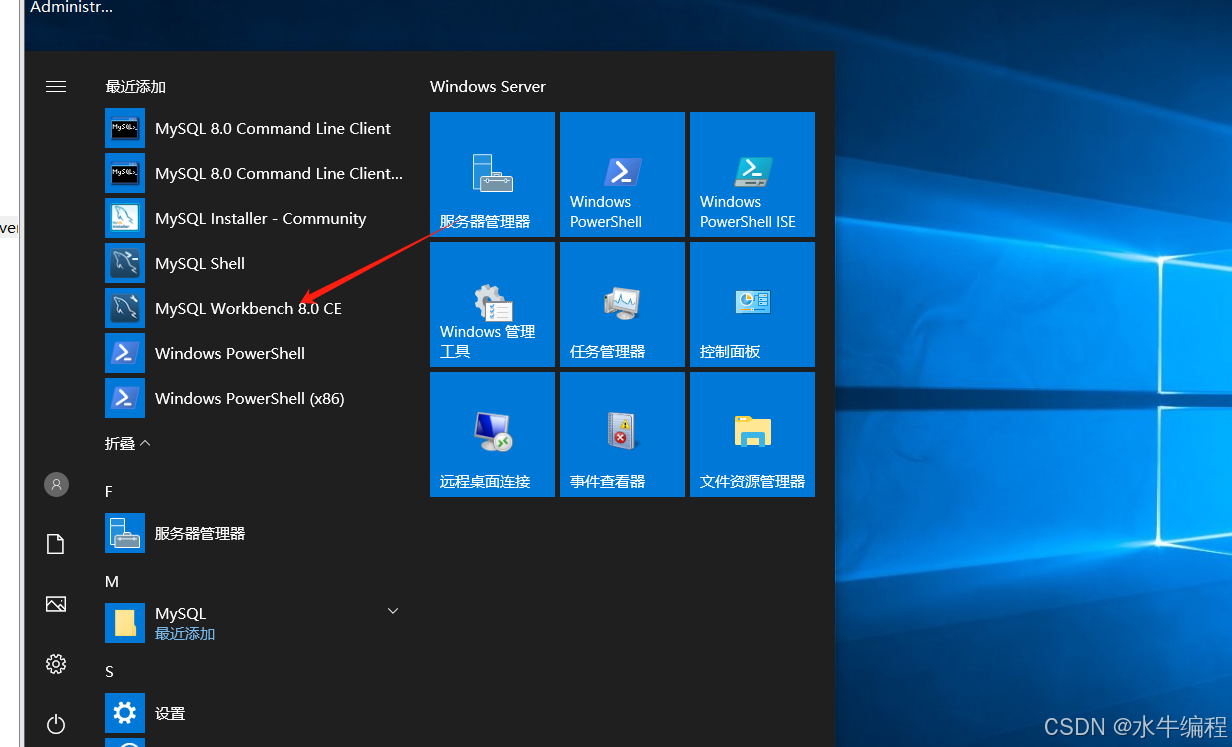This screenshot has height=747, width=1232.
Task: Open the truncated MySQL 8.0 Command Line Client... entry icon
Action: click(x=125, y=173)
